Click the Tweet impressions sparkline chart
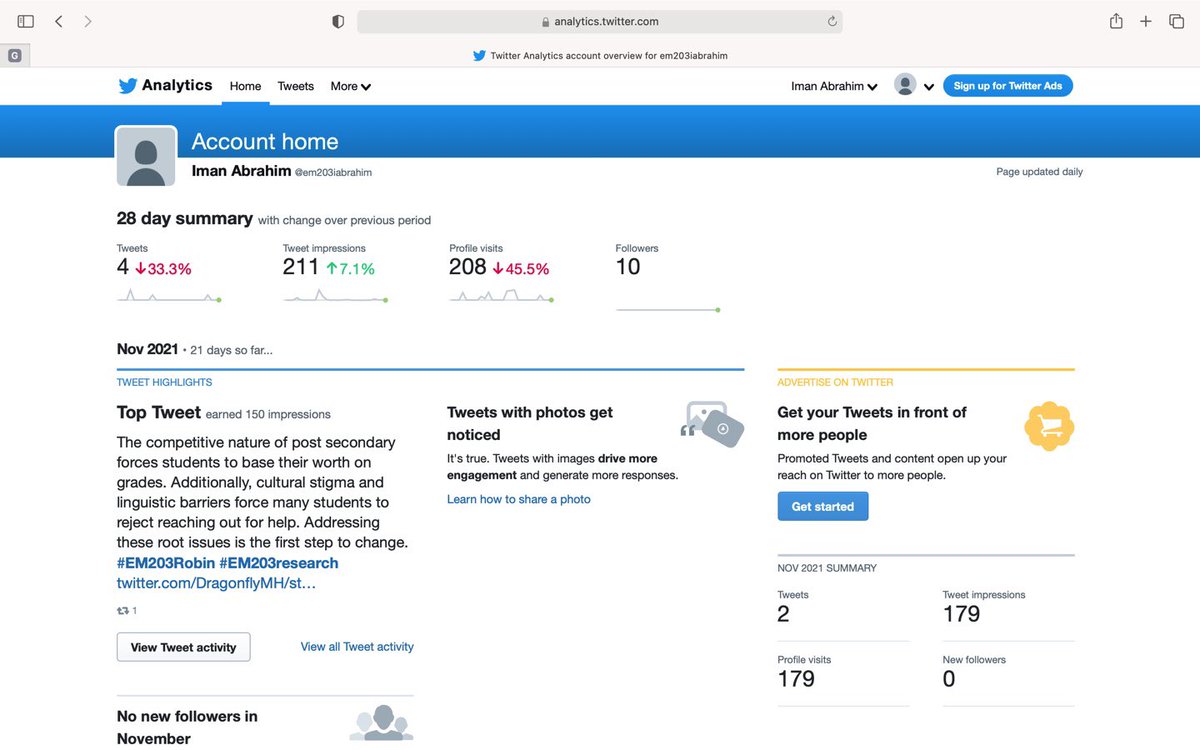The height and width of the screenshot is (750, 1200). pyautogui.click(x=335, y=295)
